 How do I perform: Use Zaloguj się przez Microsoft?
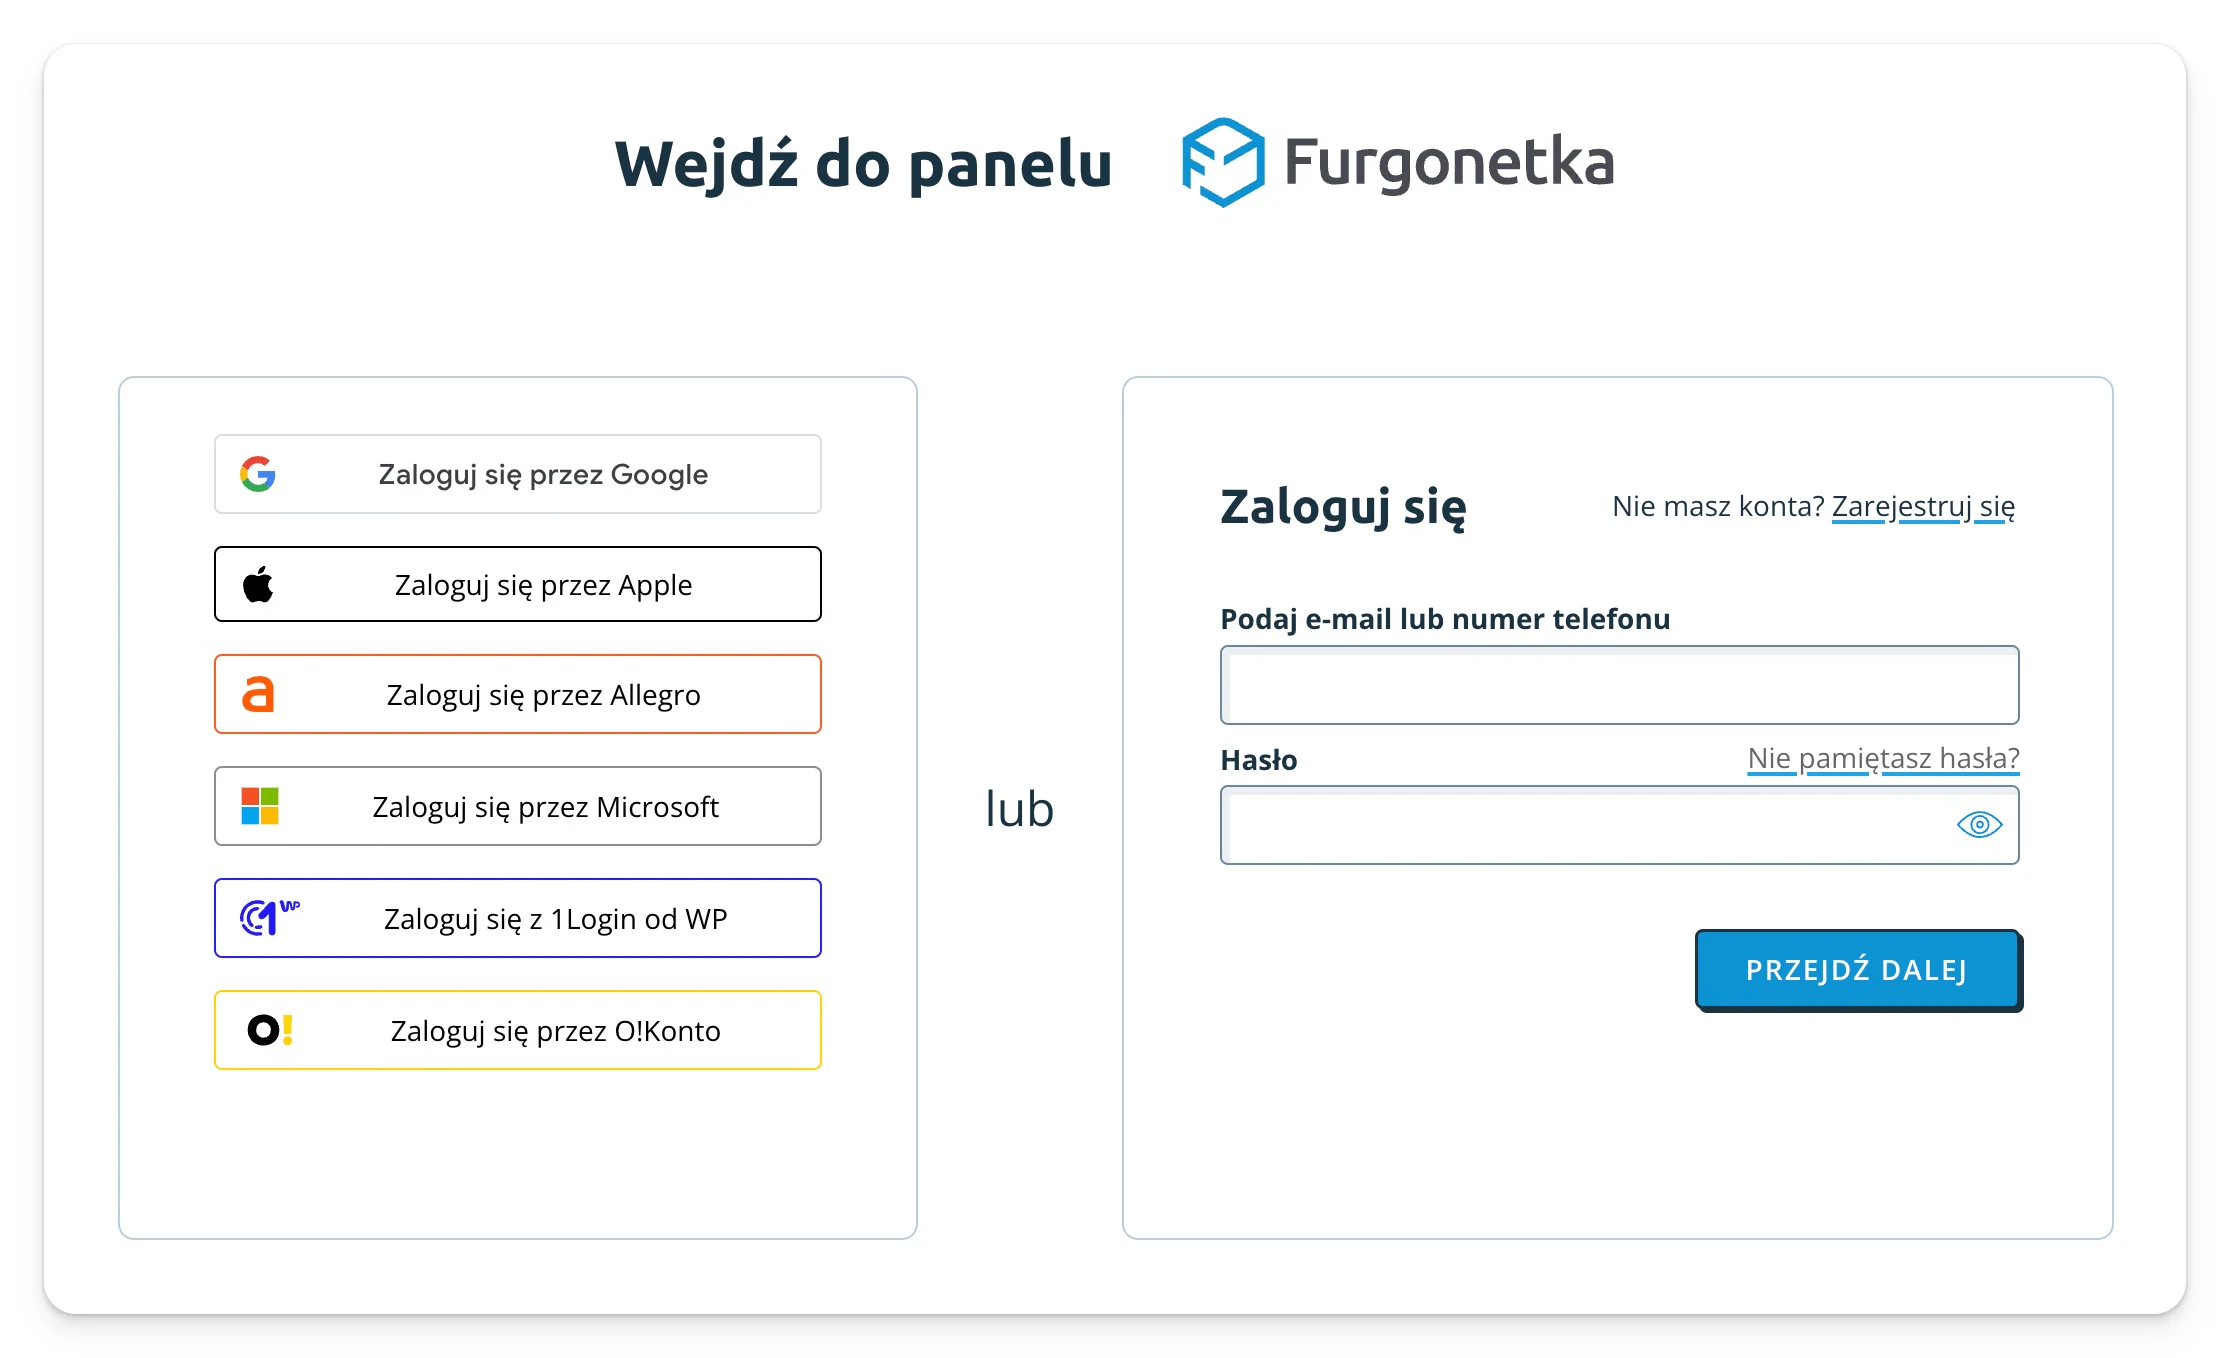pos(518,806)
